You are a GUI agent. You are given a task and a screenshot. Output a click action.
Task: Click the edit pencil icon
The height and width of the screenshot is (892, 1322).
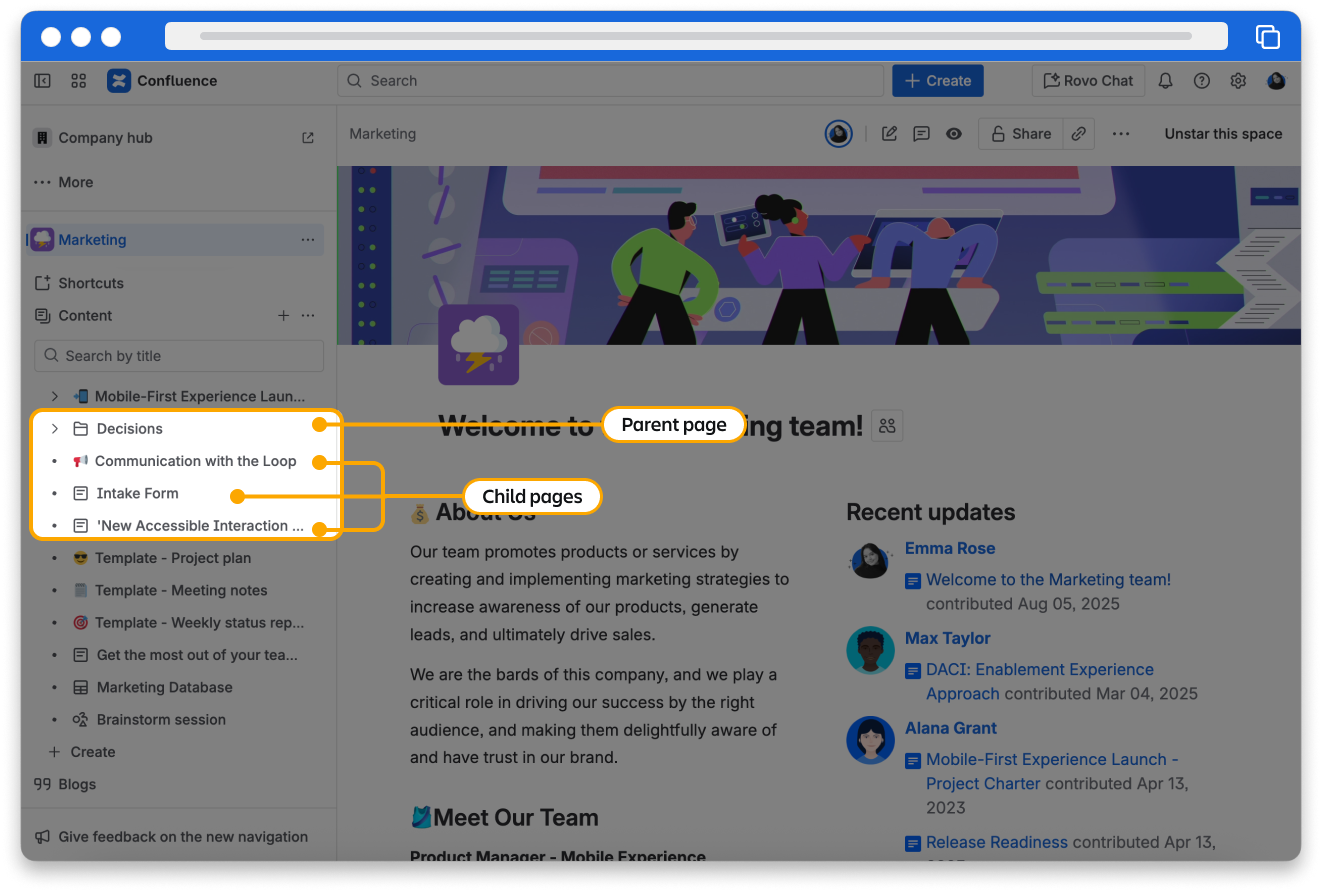[889, 134]
